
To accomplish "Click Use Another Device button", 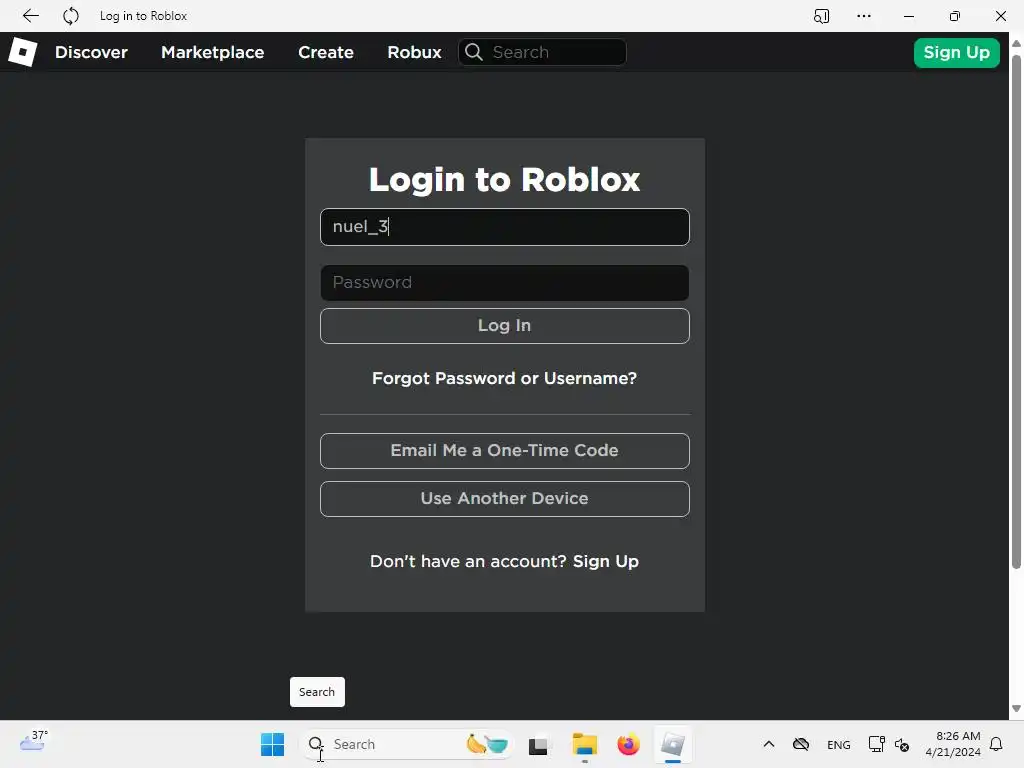I will pyautogui.click(x=505, y=499).
